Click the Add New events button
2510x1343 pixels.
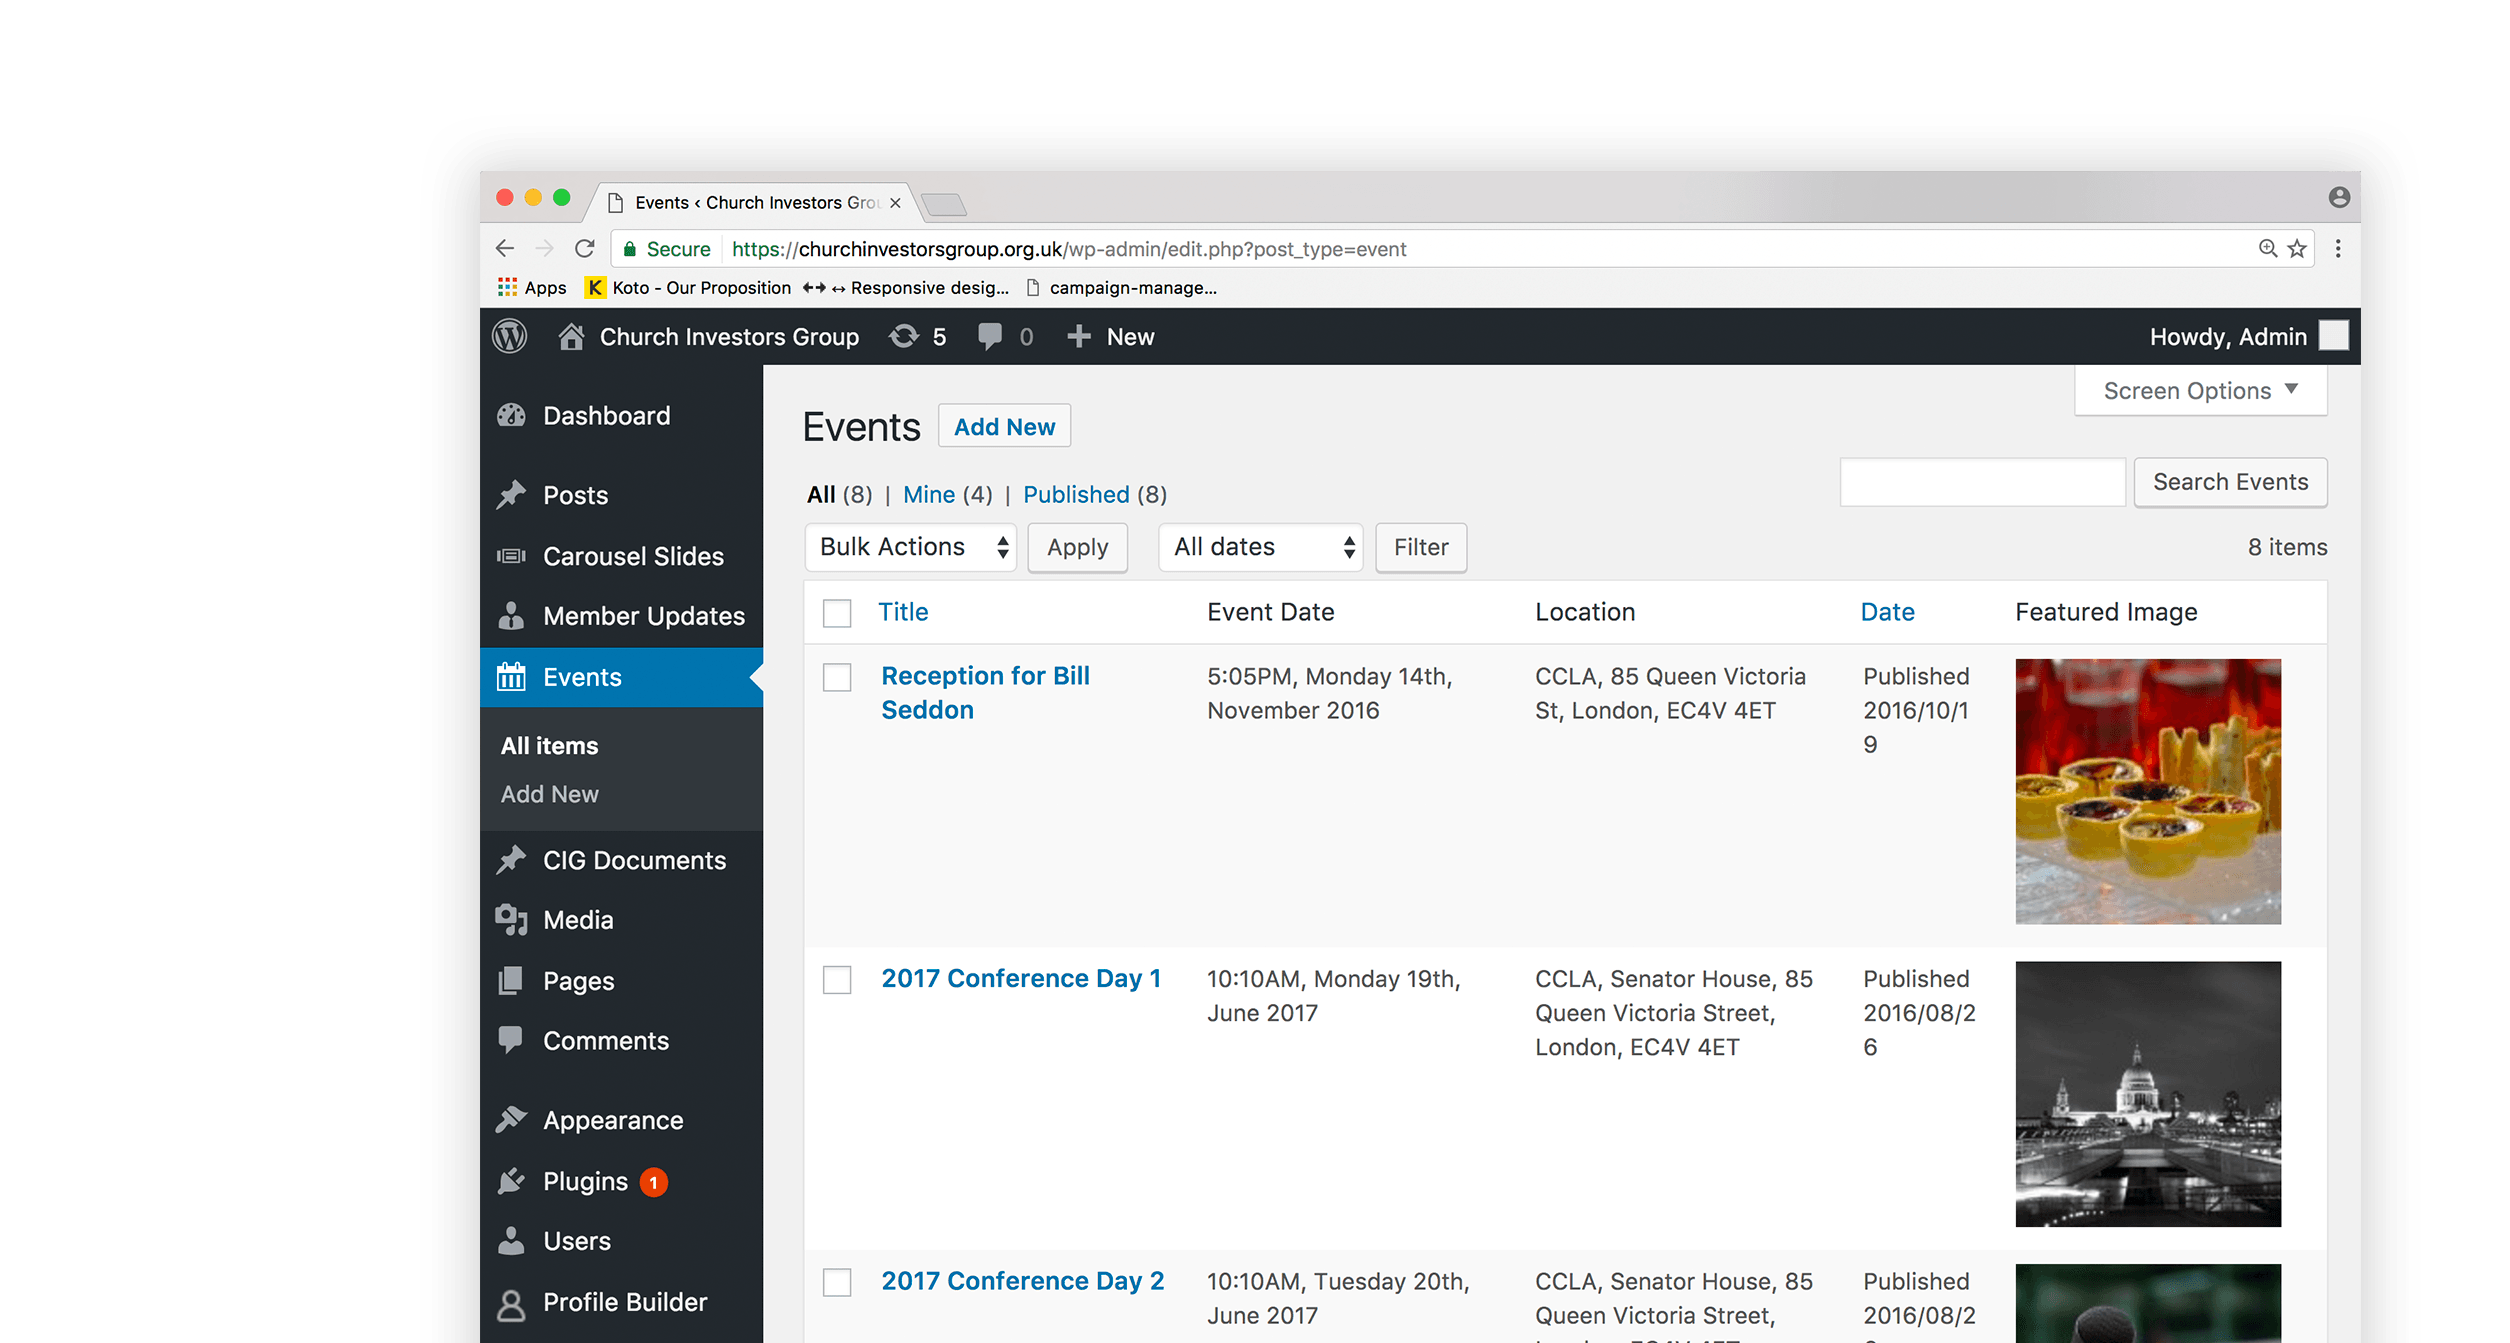1004,426
